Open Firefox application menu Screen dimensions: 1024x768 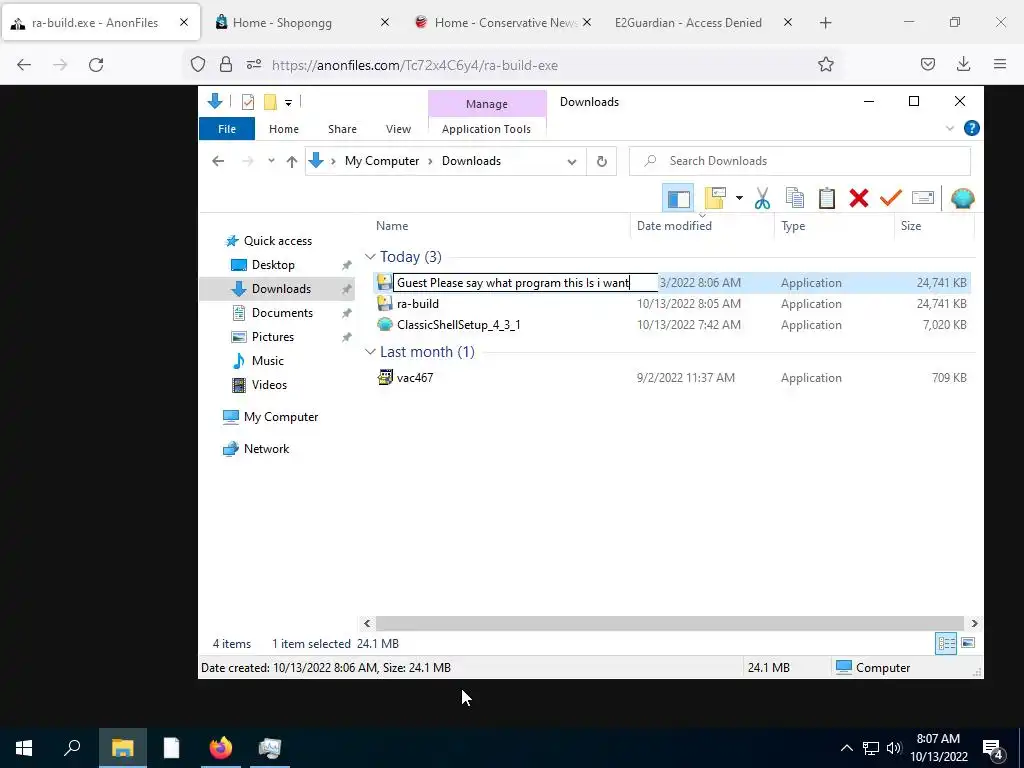(x=999, y=64)
